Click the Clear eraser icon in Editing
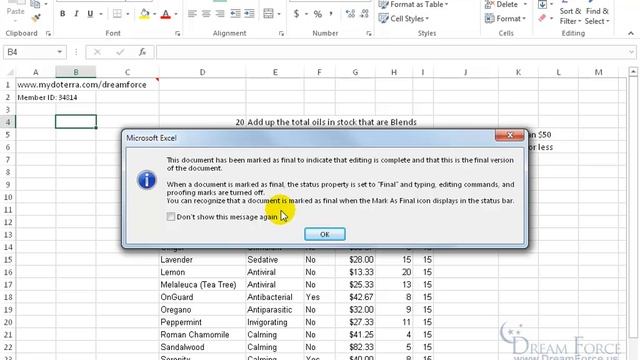This screenshot has height=360, width=640. (x=542, y=18)
